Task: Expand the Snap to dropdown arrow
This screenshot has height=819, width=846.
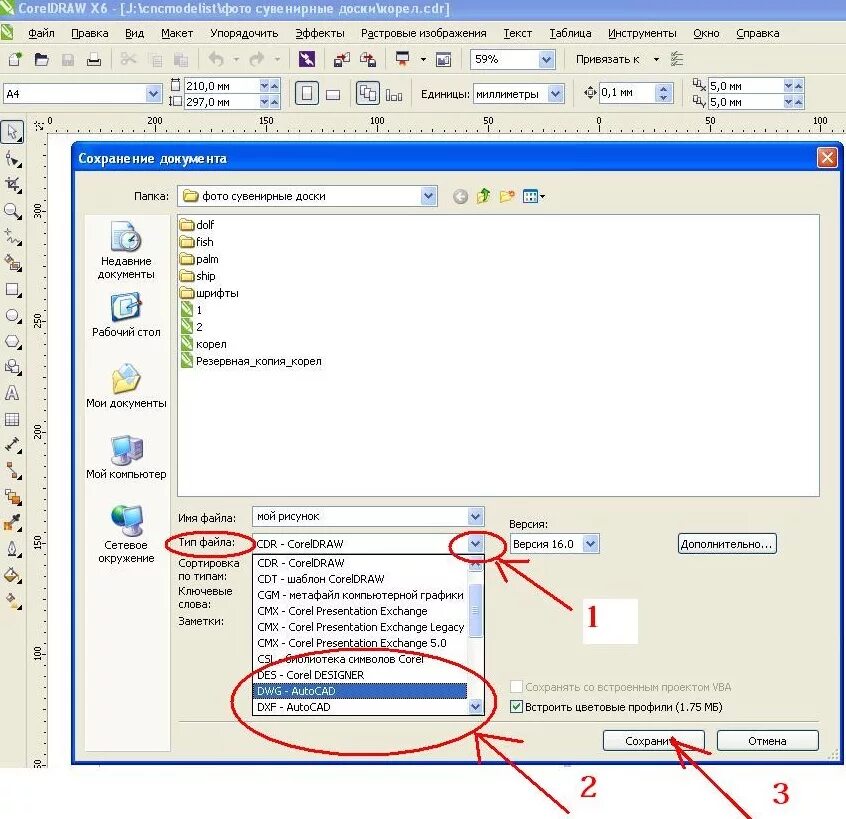Action: 656,59
